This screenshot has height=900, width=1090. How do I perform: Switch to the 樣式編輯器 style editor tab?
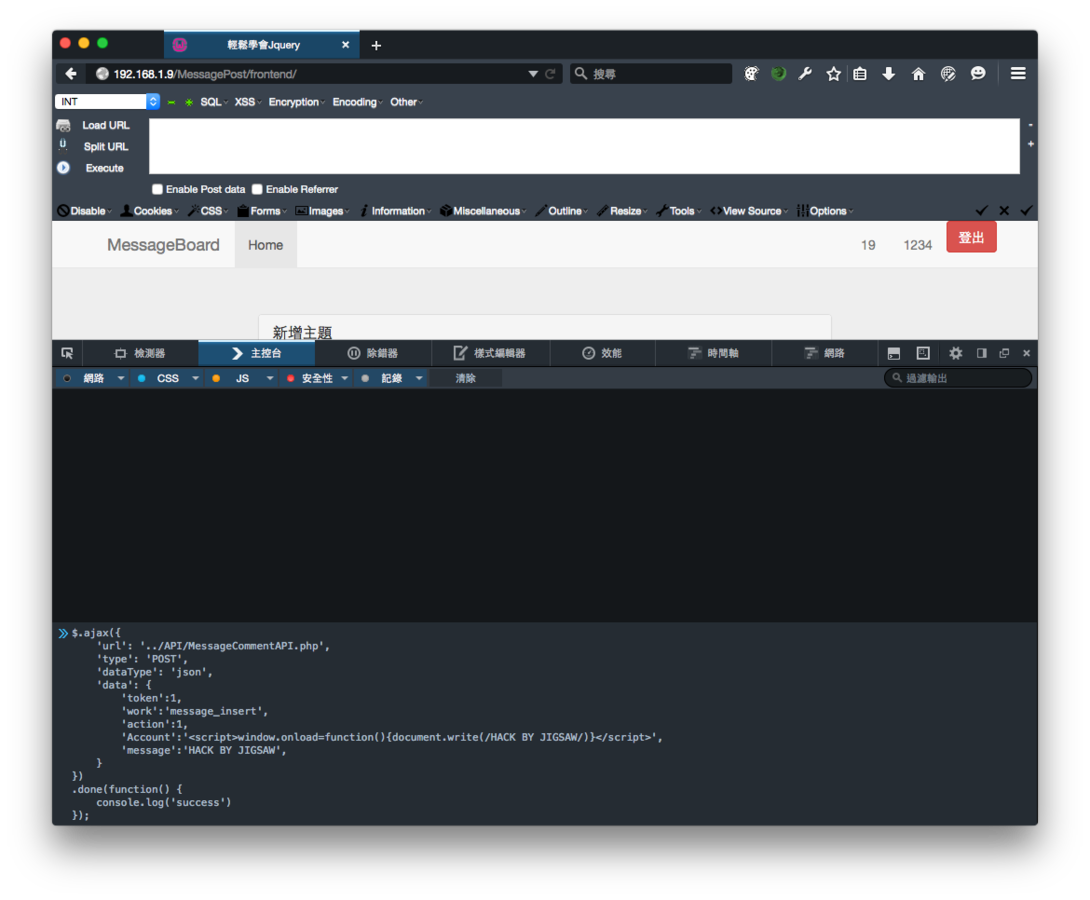click(490, 353)
